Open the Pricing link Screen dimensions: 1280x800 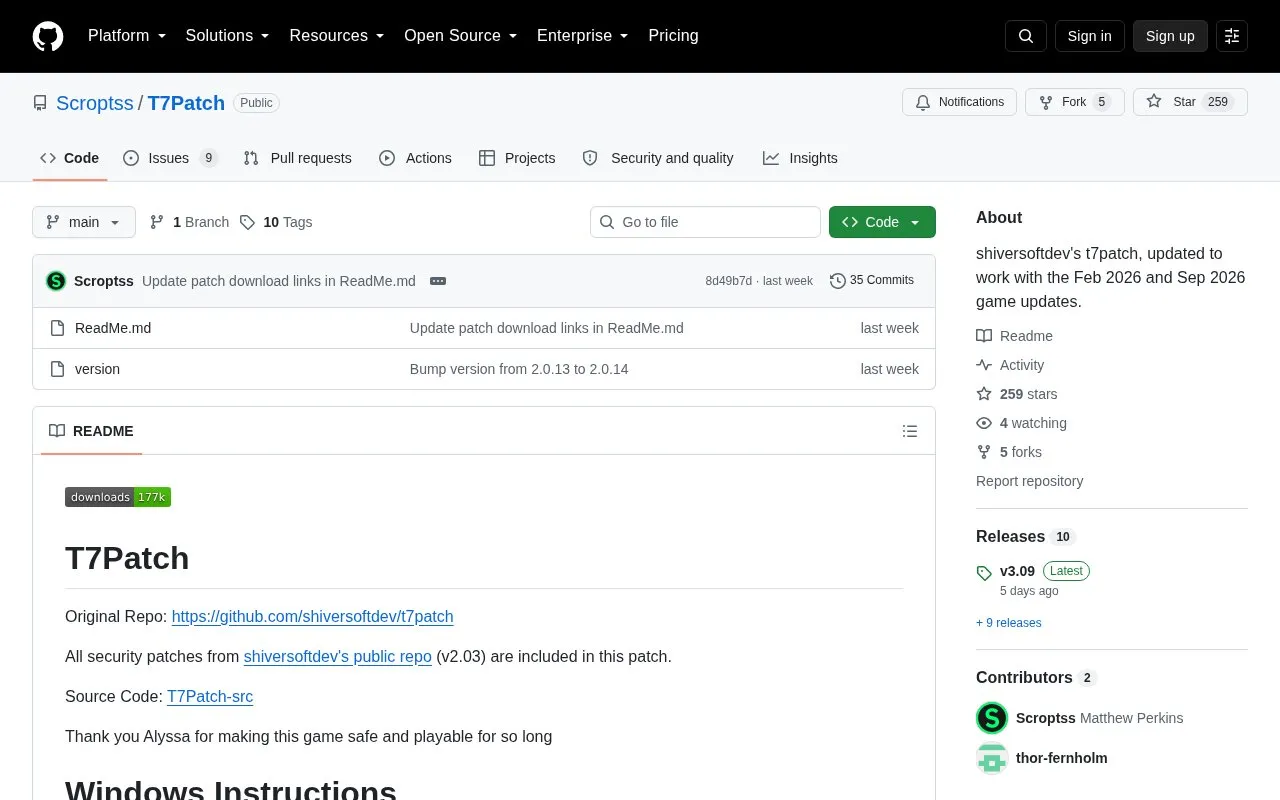coord(673,36)
